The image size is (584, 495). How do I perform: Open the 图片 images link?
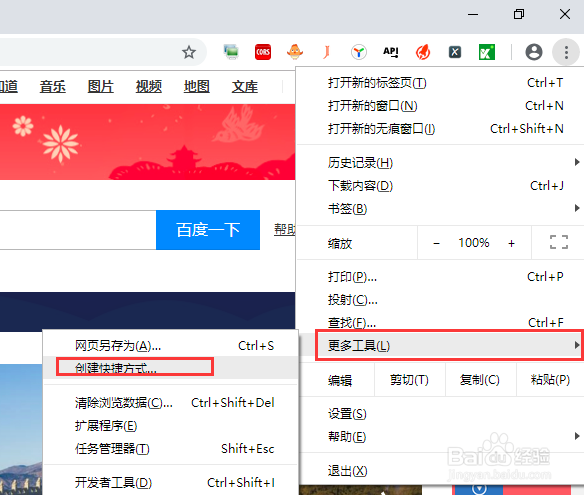click(101, 86)
